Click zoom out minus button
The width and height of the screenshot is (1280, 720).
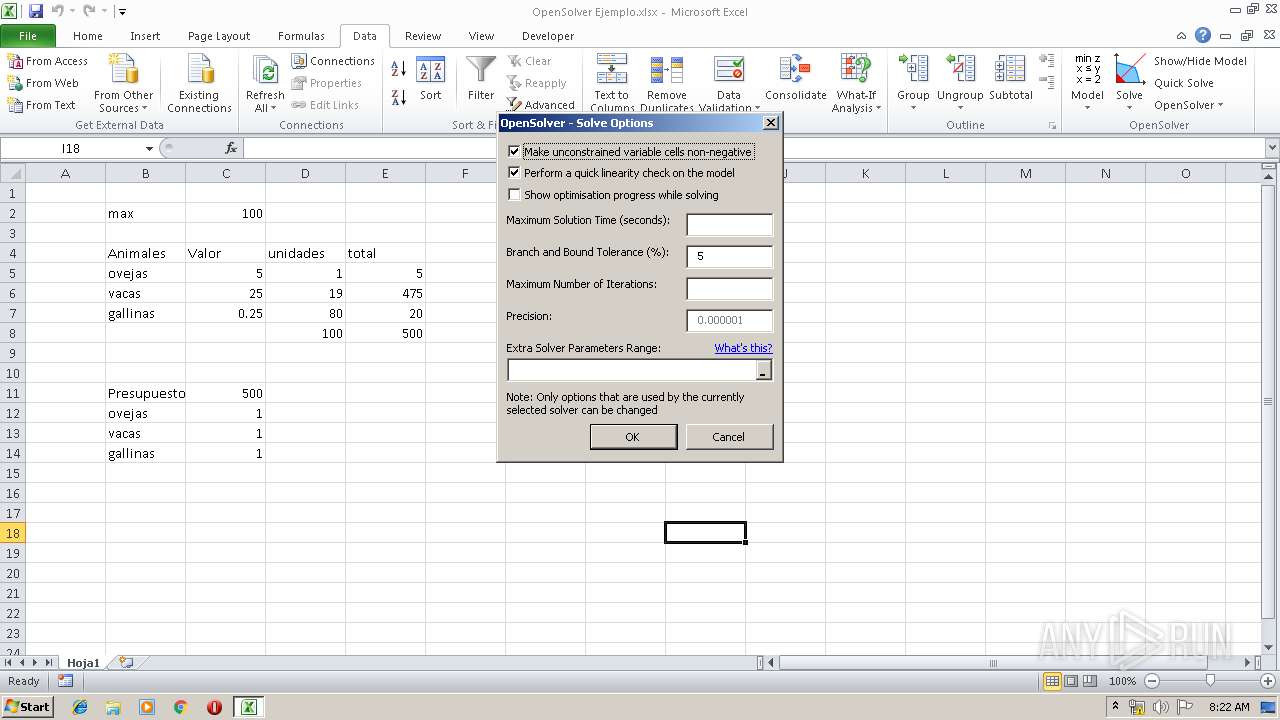(1151, 681)
